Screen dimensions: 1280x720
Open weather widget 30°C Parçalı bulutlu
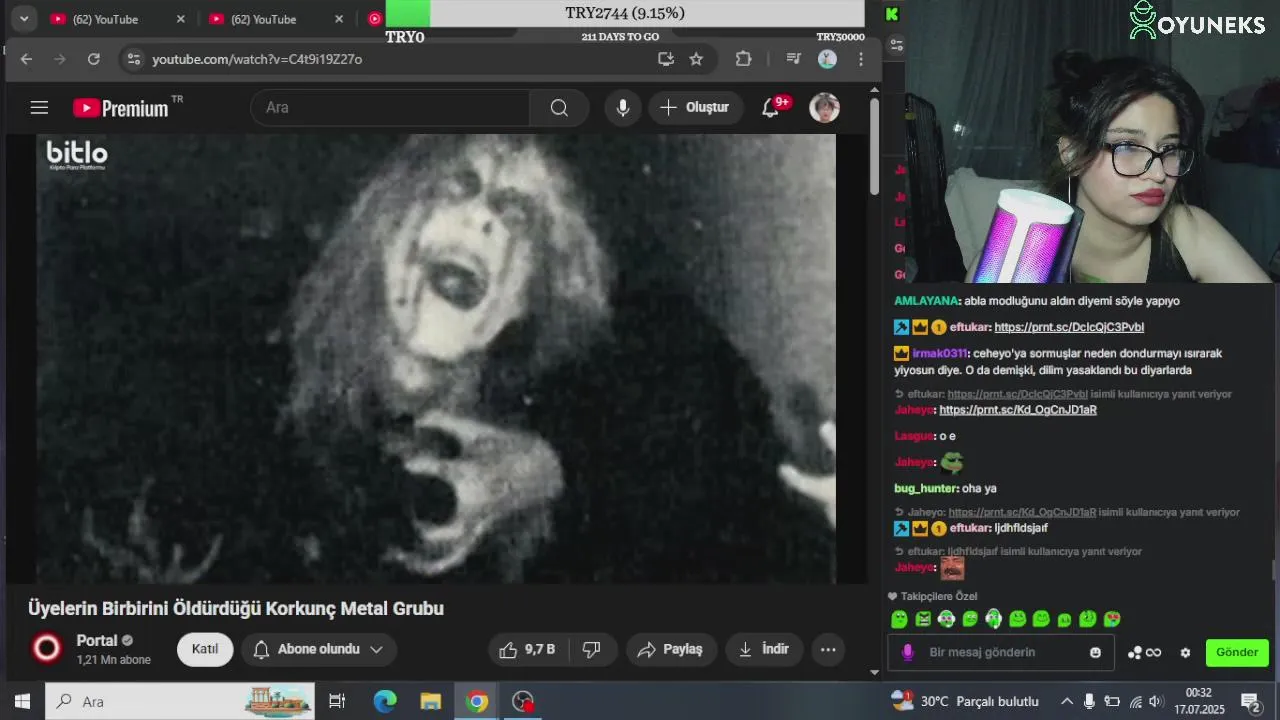point(965,702)
